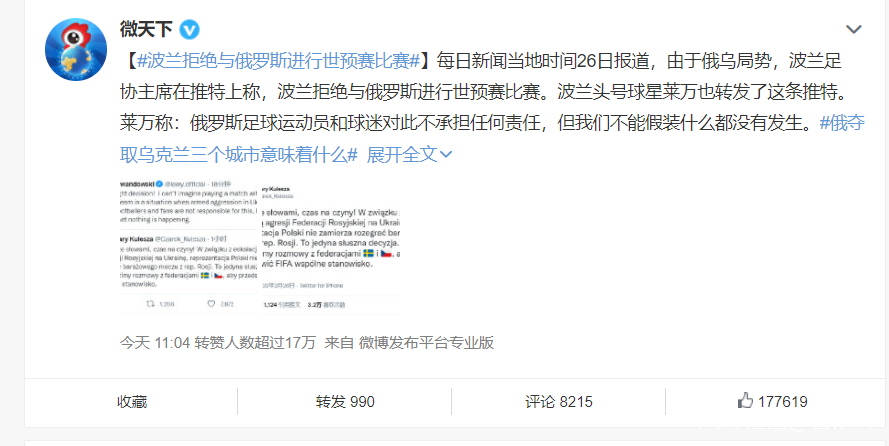Open the 微天下 profile avatar
Viewport: 889px width, 446px height.
76,49
